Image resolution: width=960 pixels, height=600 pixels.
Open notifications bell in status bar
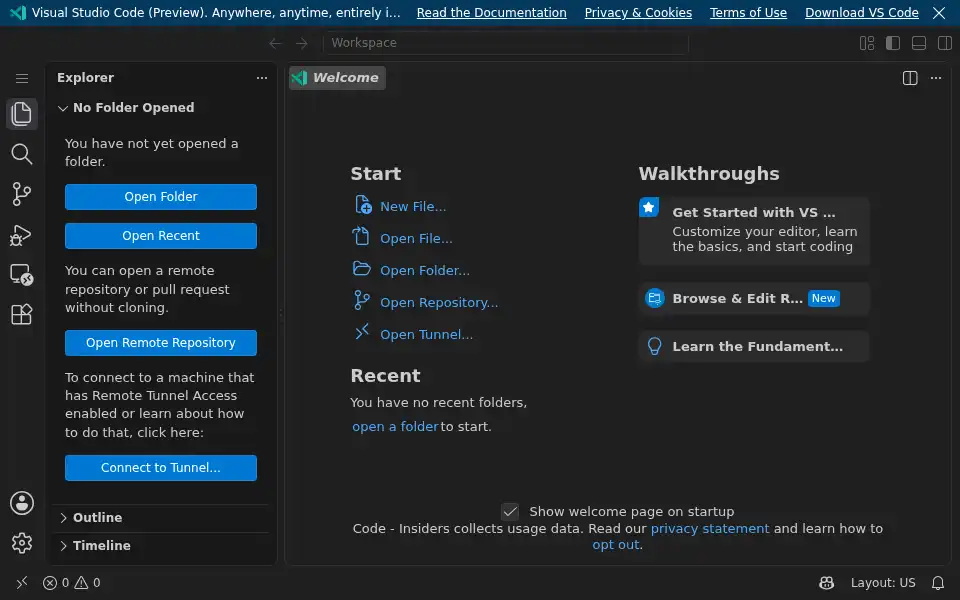click(937, 583)
